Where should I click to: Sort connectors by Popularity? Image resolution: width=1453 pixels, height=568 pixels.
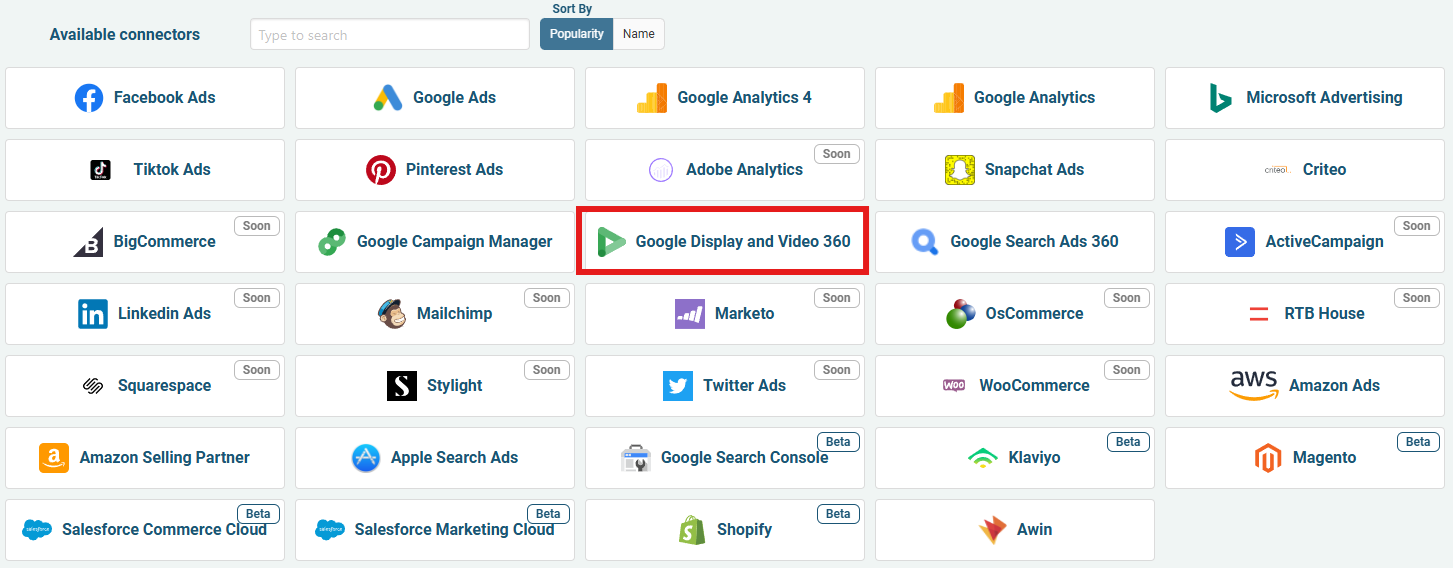(577, 34)
